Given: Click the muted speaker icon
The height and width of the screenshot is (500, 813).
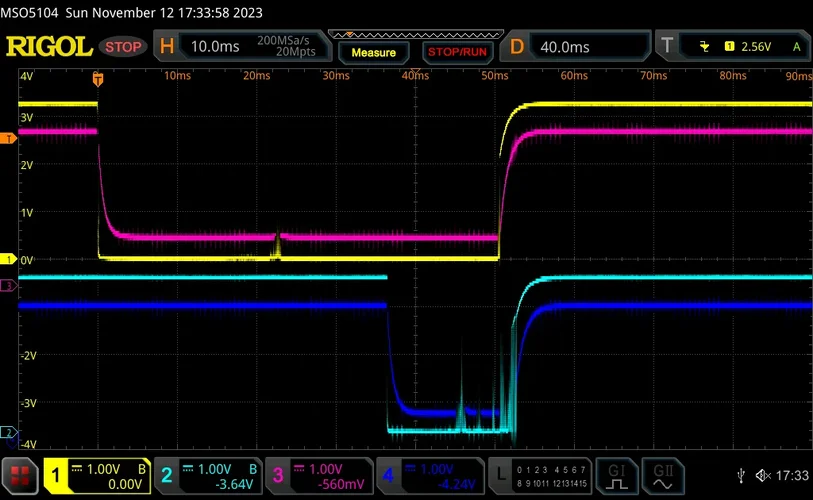Looking at the screenshot, I should point(763,476).
